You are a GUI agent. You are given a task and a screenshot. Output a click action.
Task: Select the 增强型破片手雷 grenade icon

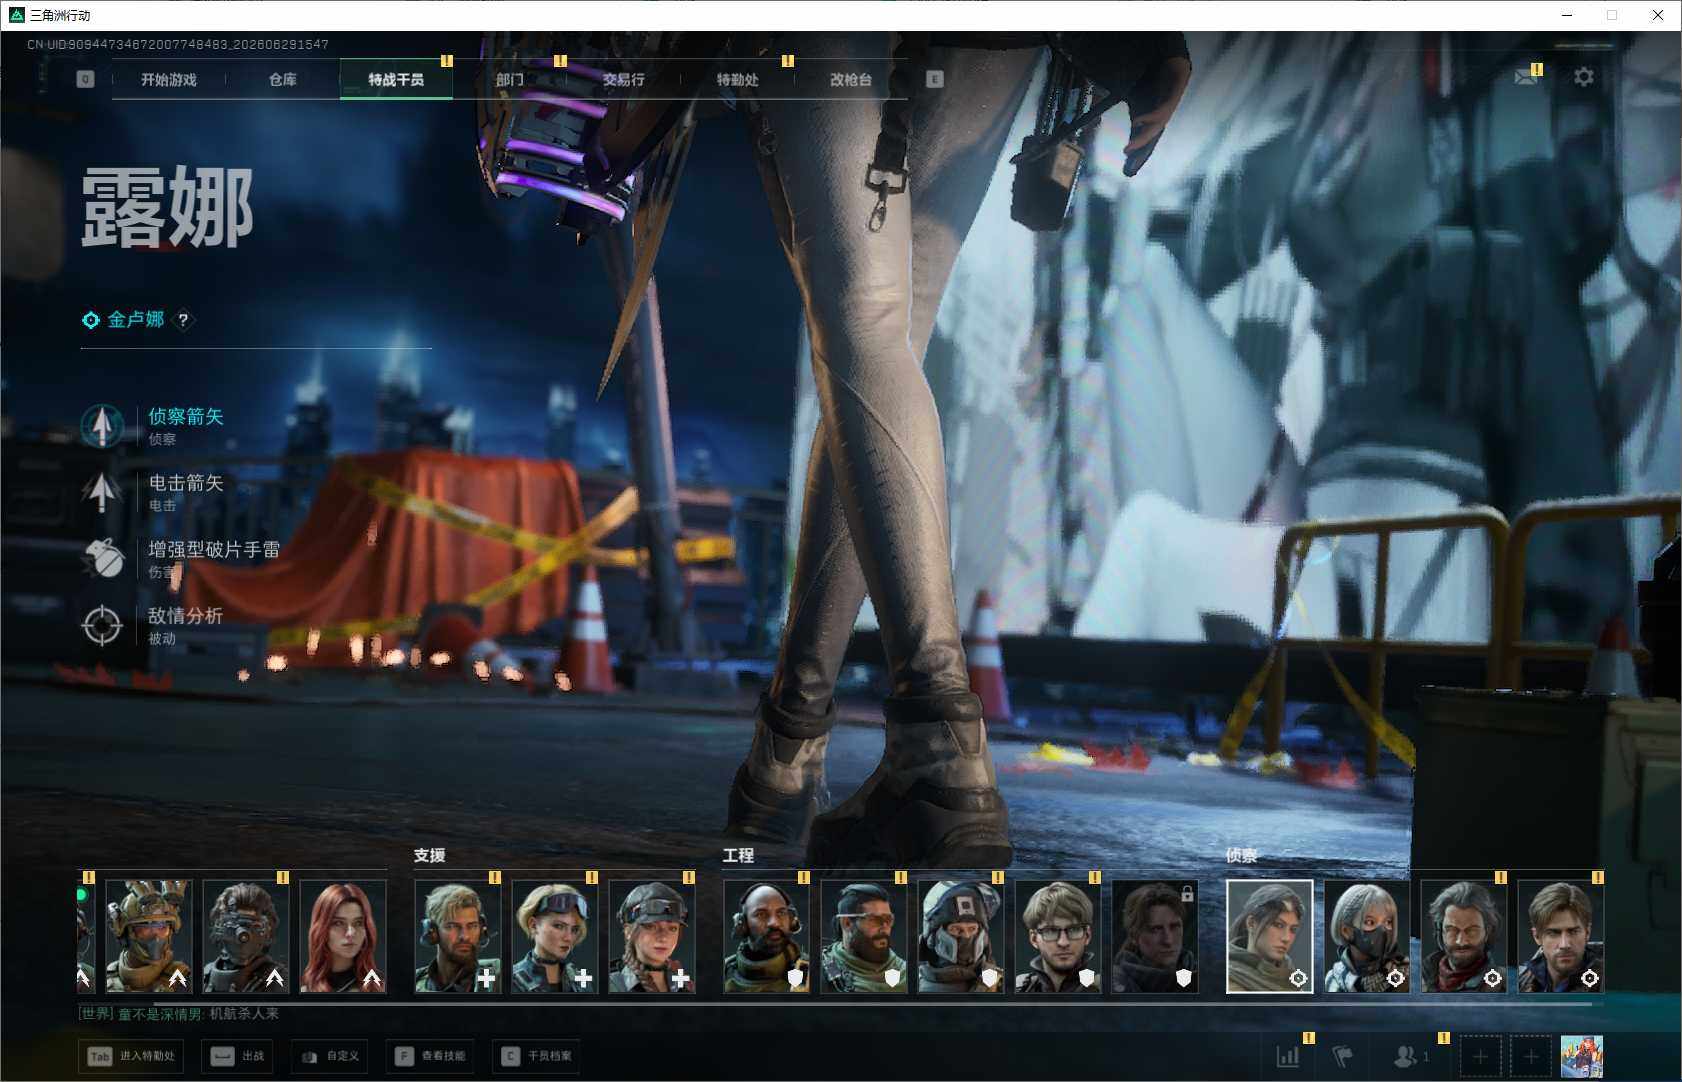tap(102, 558)
